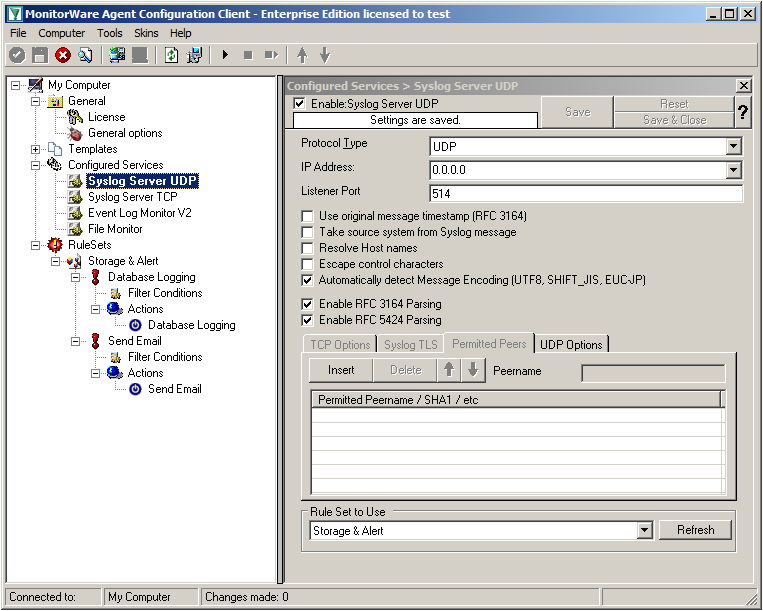
Task: Uncheck Automatically detect Message Encoding
Action: (307, 280)
